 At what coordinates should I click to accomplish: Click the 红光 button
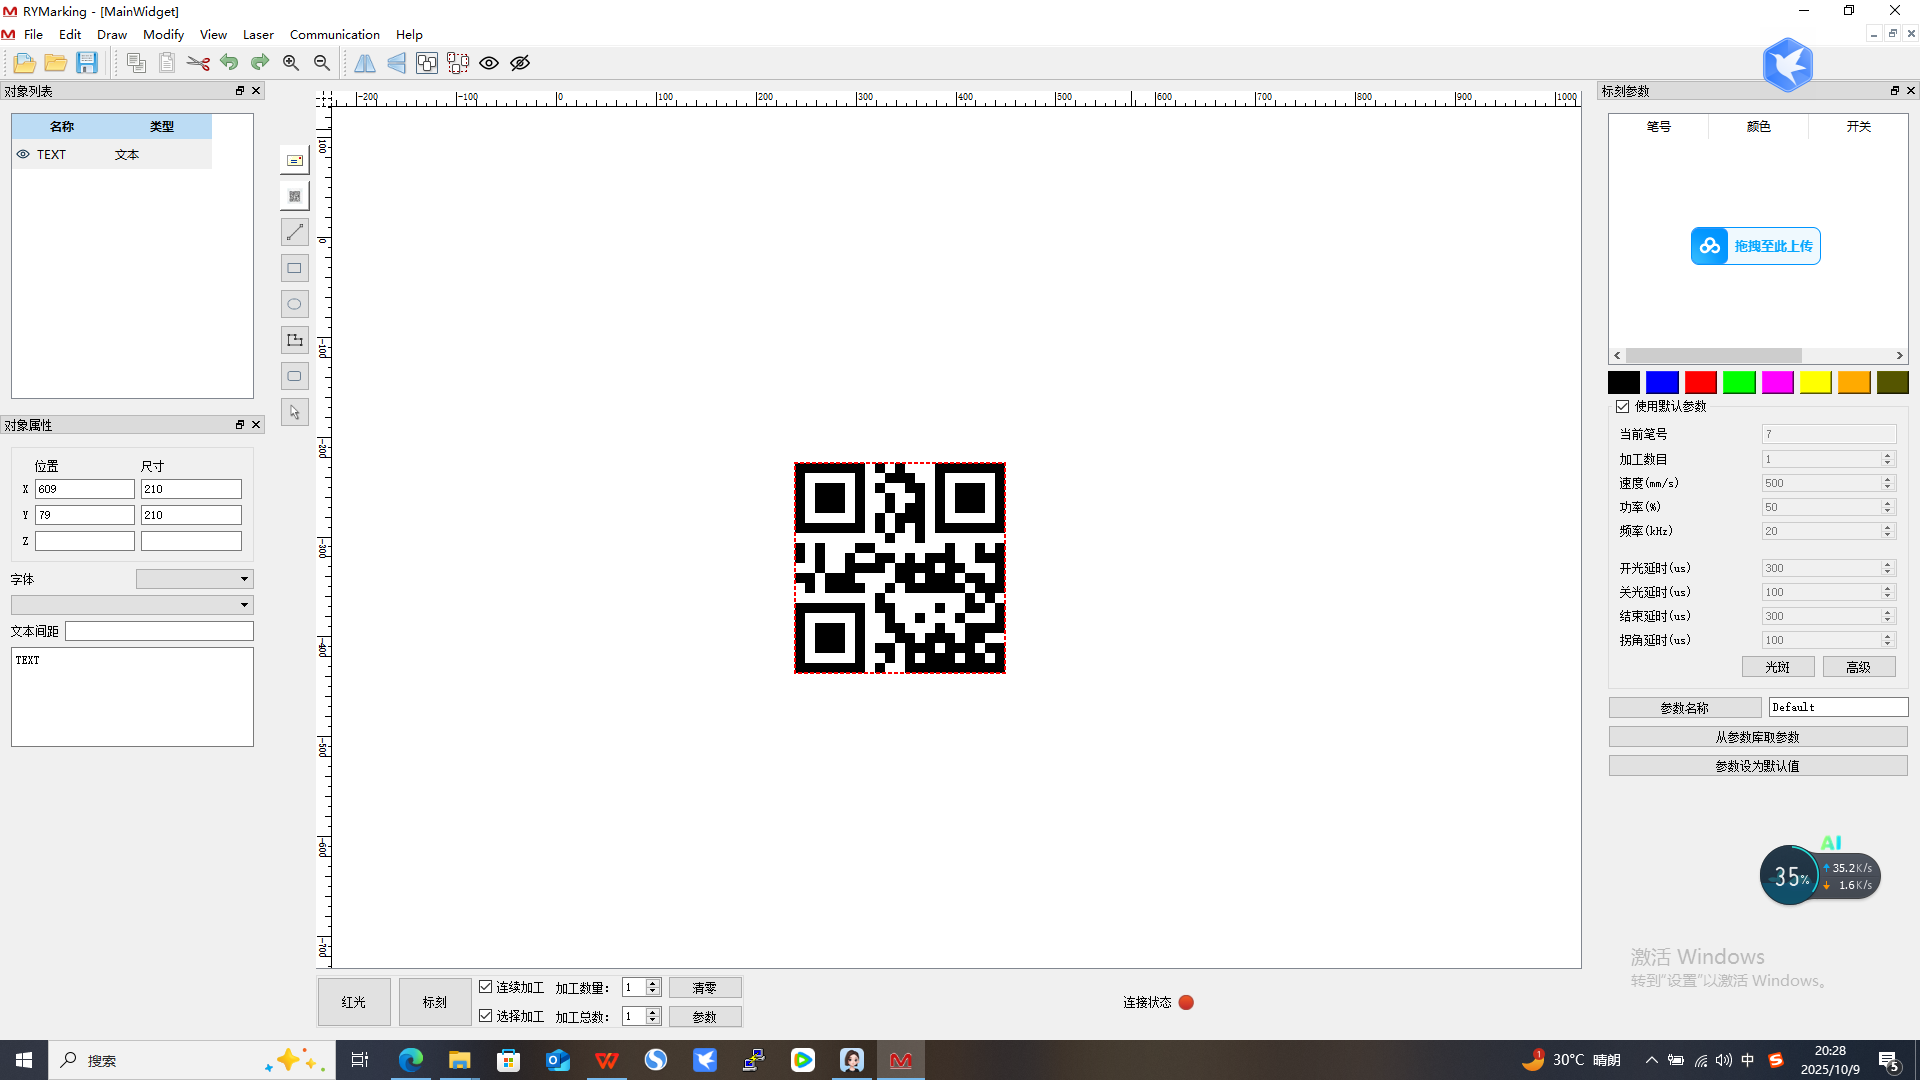(353, 1001)
